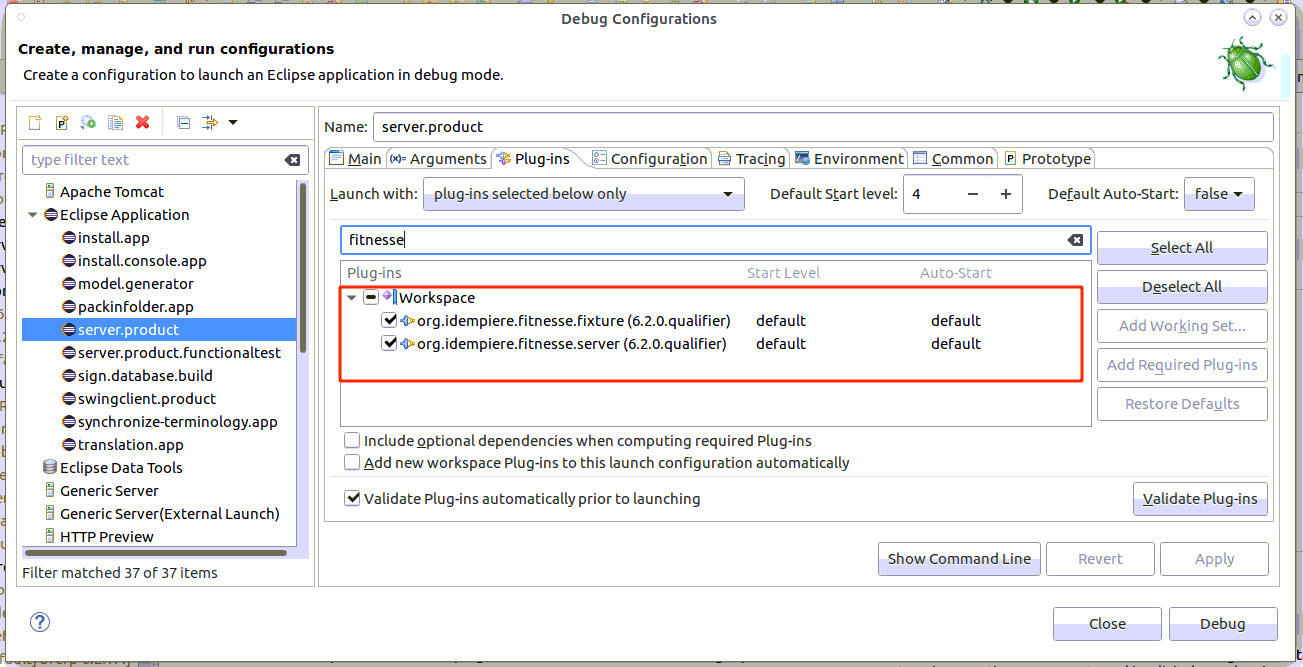Click the Show Command Line button
The height and width of the screenshot is (667, 1303).
click(959, 559)
